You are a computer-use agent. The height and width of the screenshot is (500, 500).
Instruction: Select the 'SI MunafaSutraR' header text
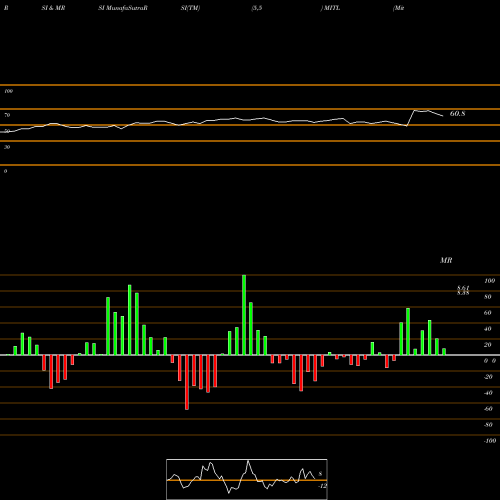coord(123,8)
